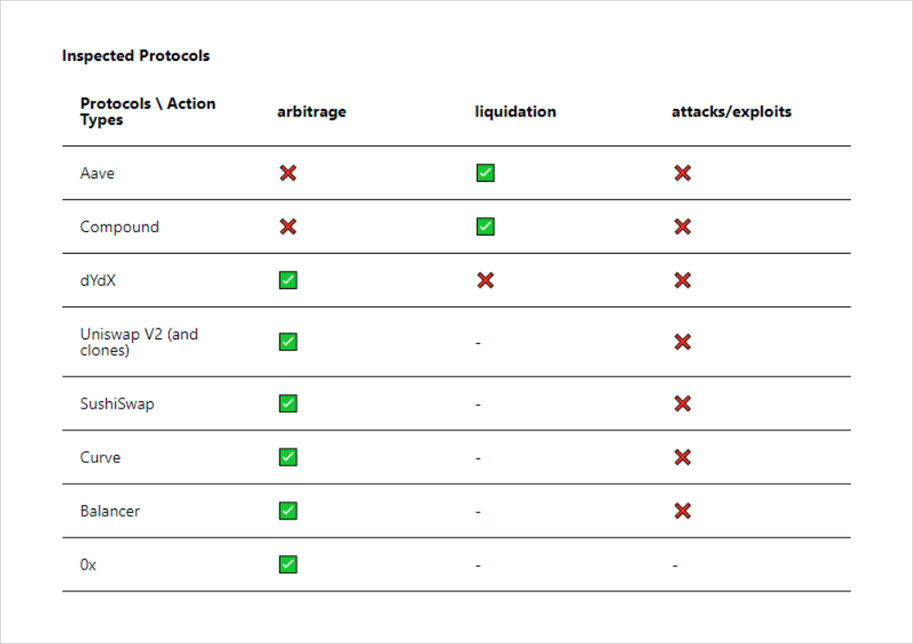Click the liquidation column header

[515, 112]
